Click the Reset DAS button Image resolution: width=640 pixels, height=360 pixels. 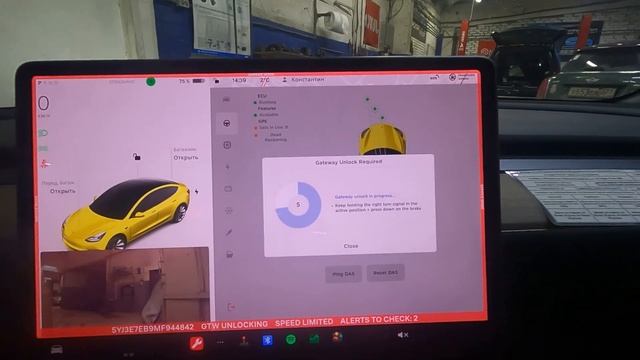386,273
